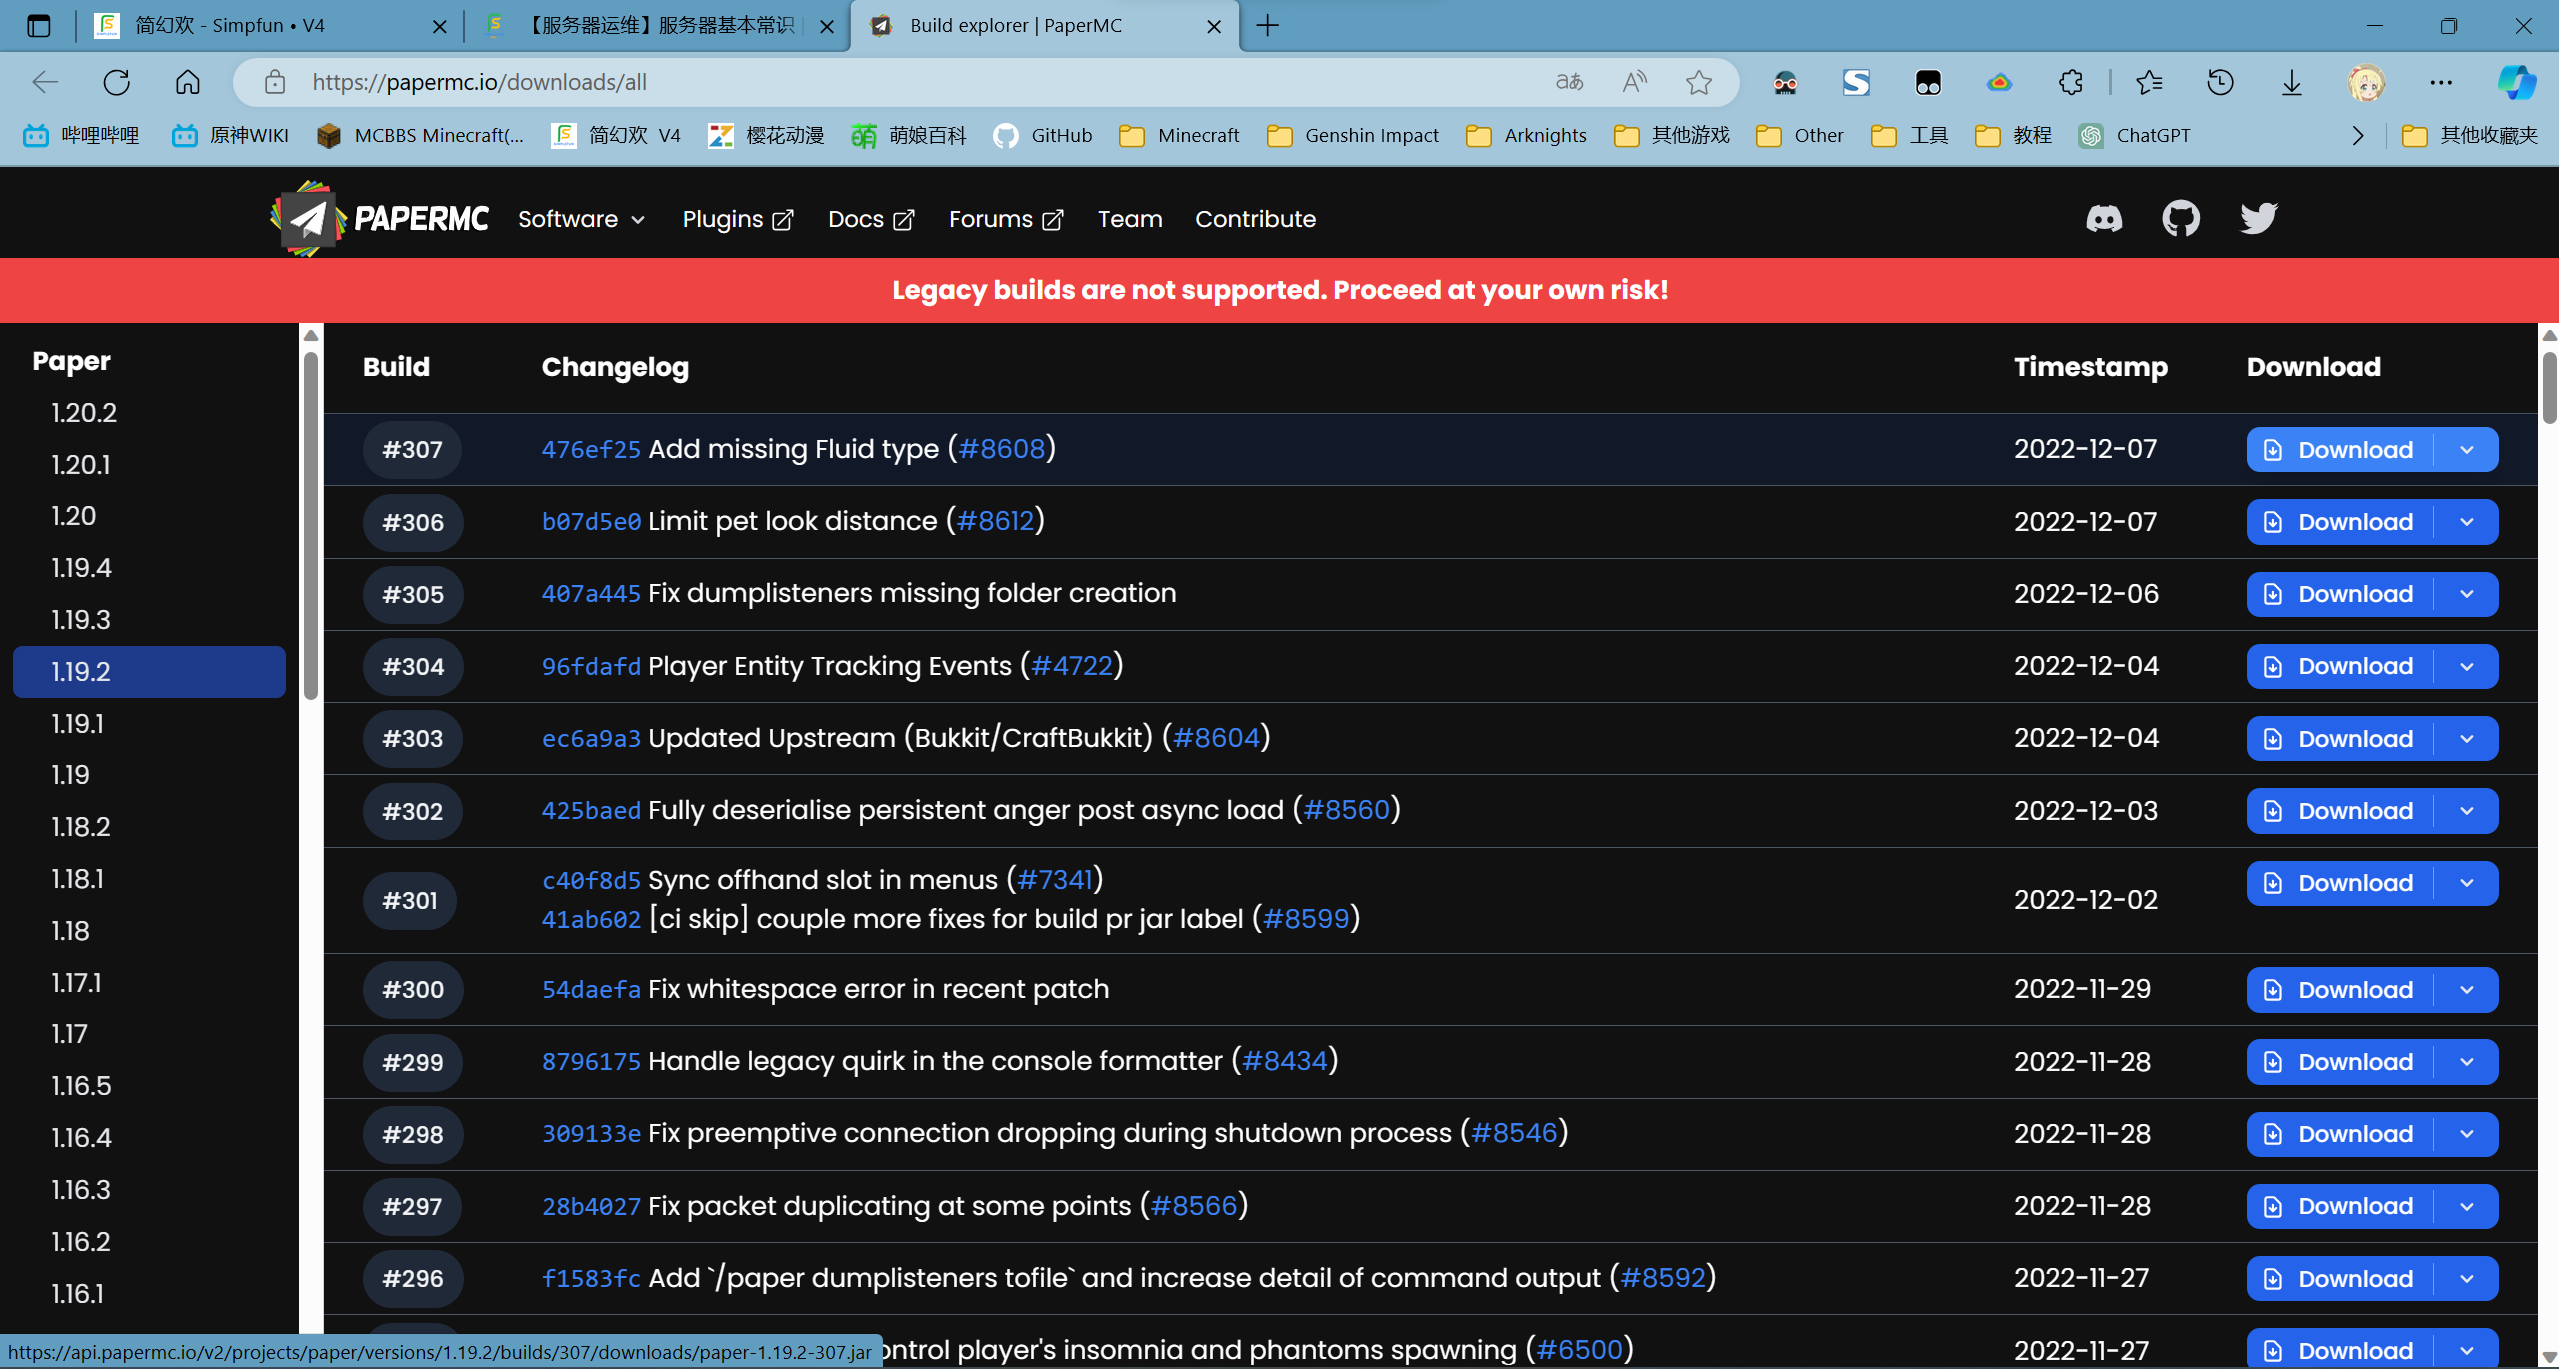
Task: Expand the Software dropdown menu
Action: 581,219
